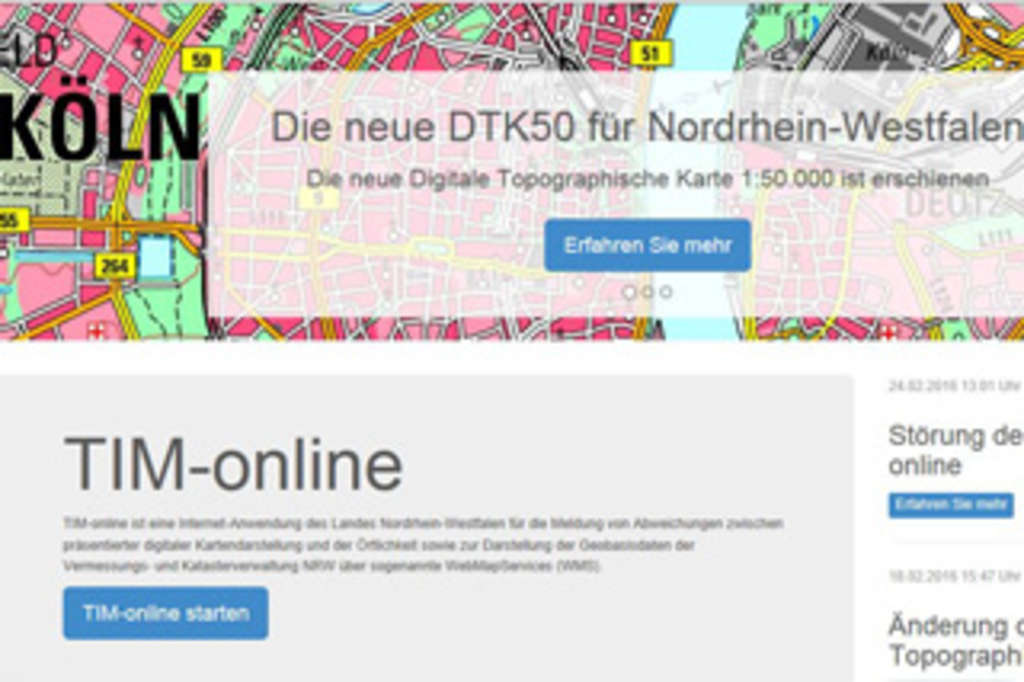This screenshot has height=682, width=1024.
Task: Click the yellow road marker 51
Action: [x=651, y=54]
